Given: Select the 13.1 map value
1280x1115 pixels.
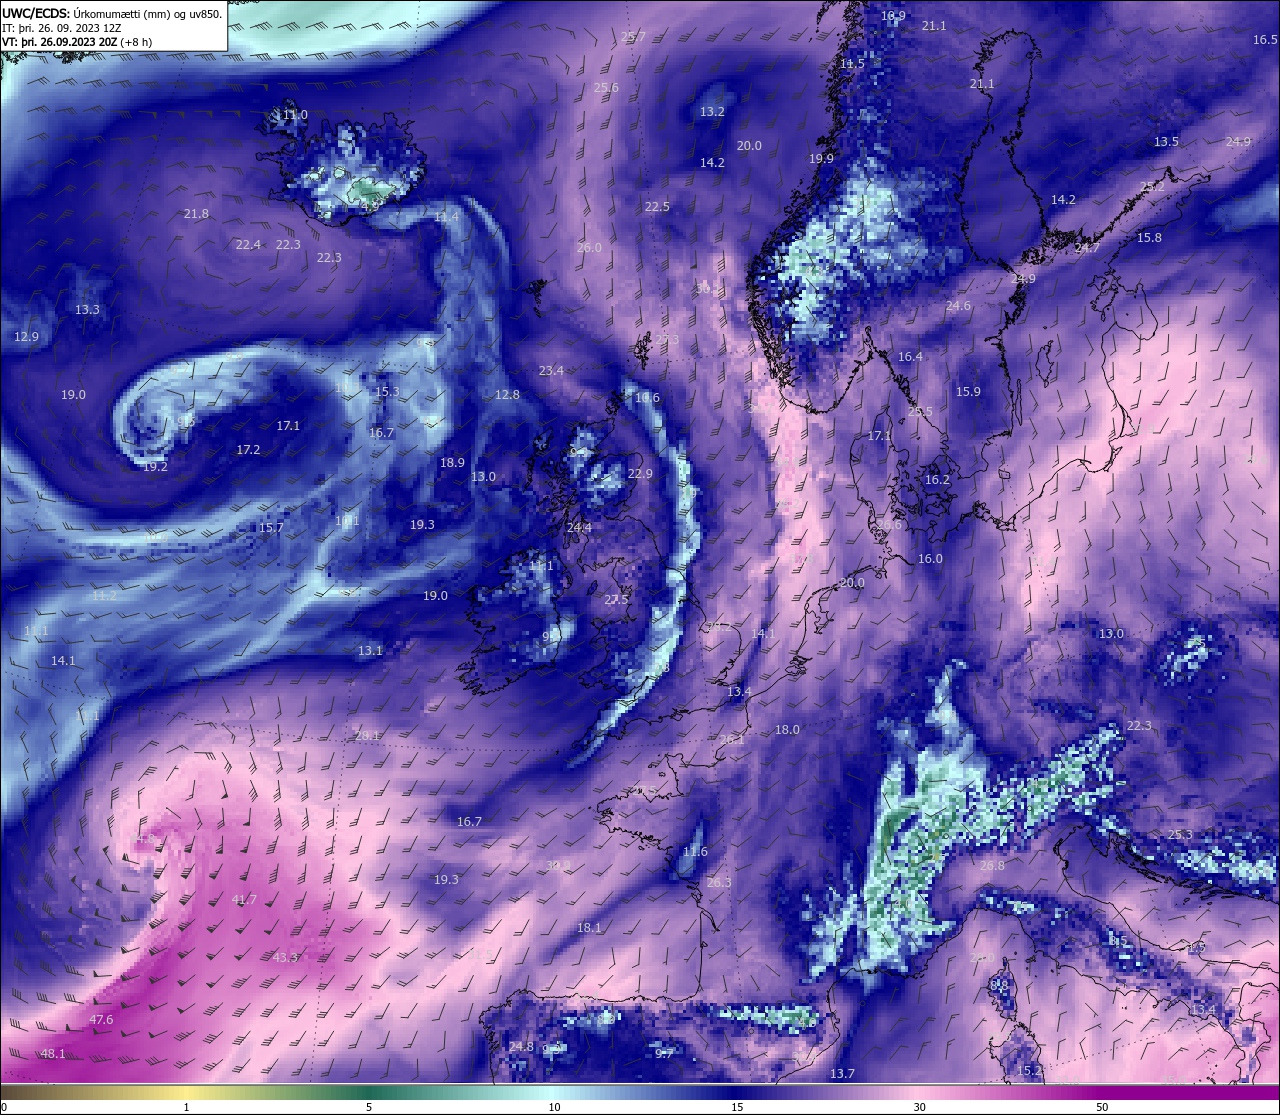Looking at the screenshot, I should [x=370, y=651].
